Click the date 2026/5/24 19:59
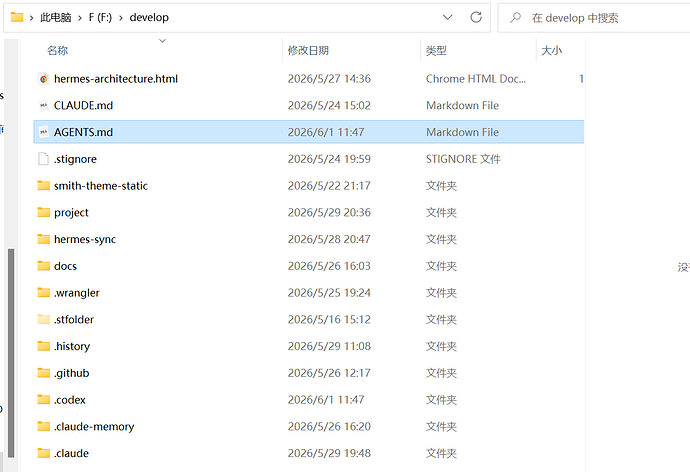Image resolution: width=690 pixels, height=472 pixels. click(x=329, y=159)
